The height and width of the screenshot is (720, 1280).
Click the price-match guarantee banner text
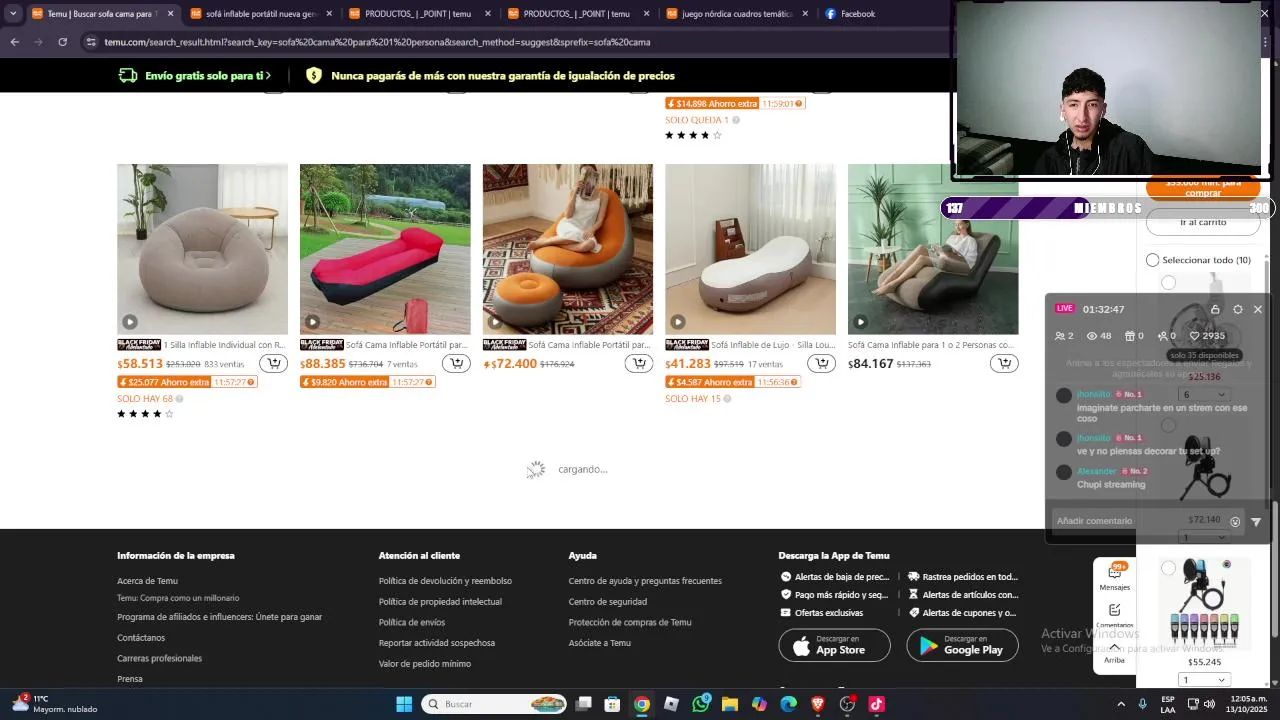(503, 76)
